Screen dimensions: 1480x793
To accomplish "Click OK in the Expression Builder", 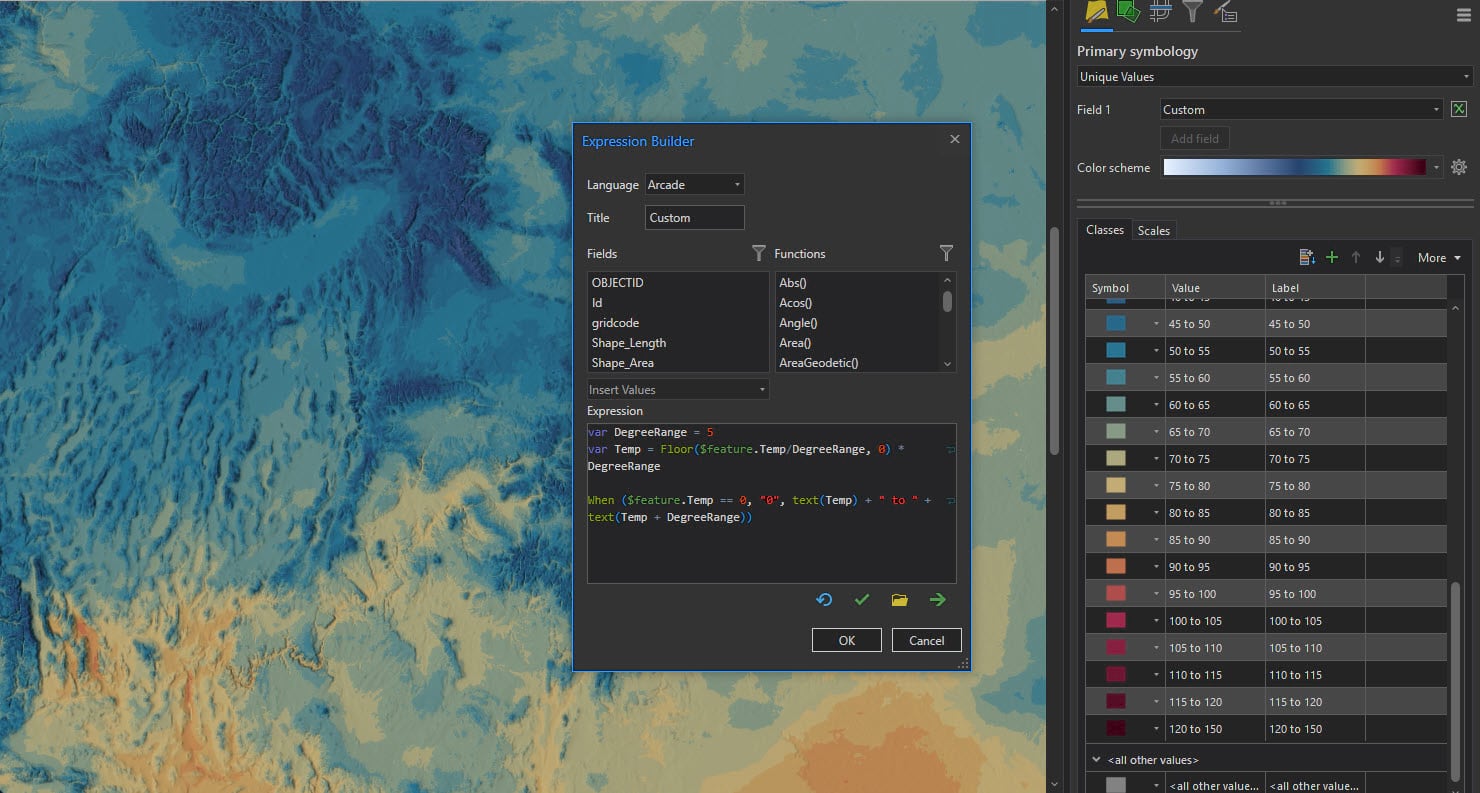I will [846, 641].
